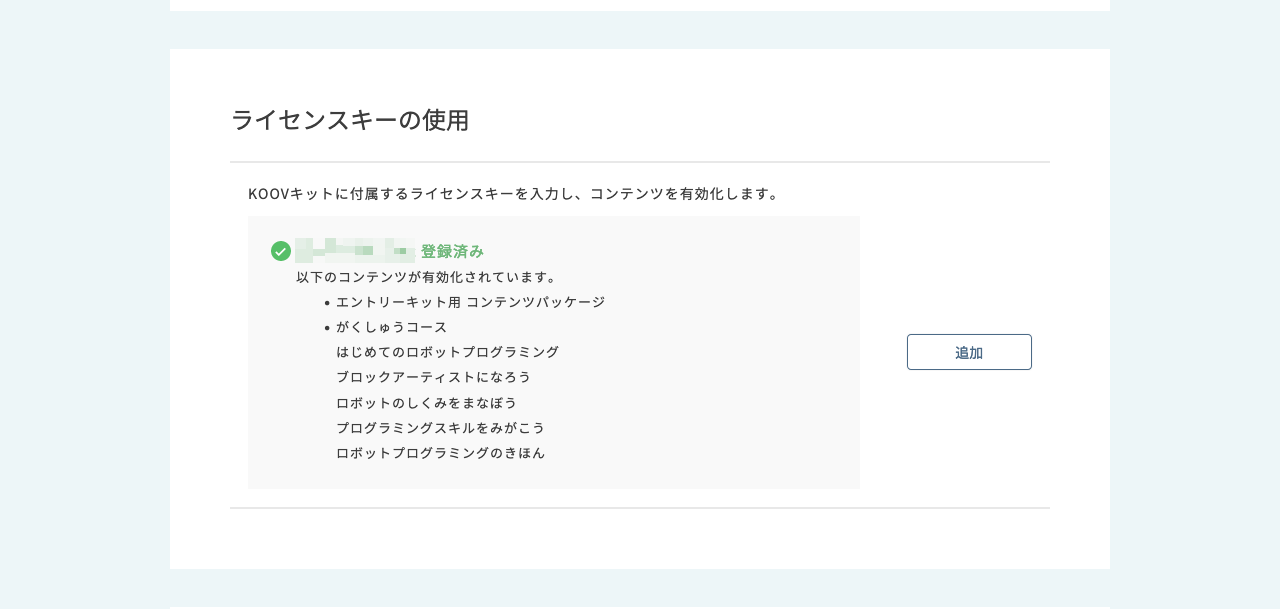Click the ライセンスキーの使用 heading
This screenshot has height=609, width=1280.
(x=350, y=120)
